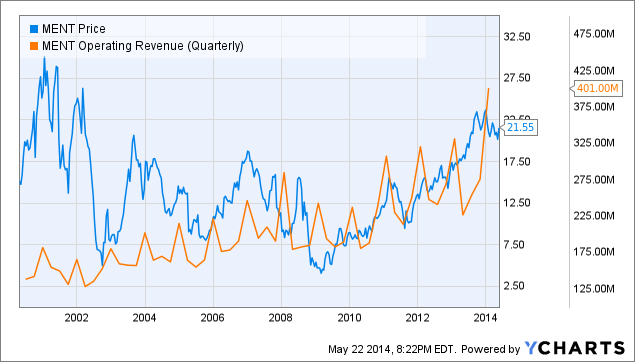Click the 32.50 price axis value

click(x=517, y=37)
